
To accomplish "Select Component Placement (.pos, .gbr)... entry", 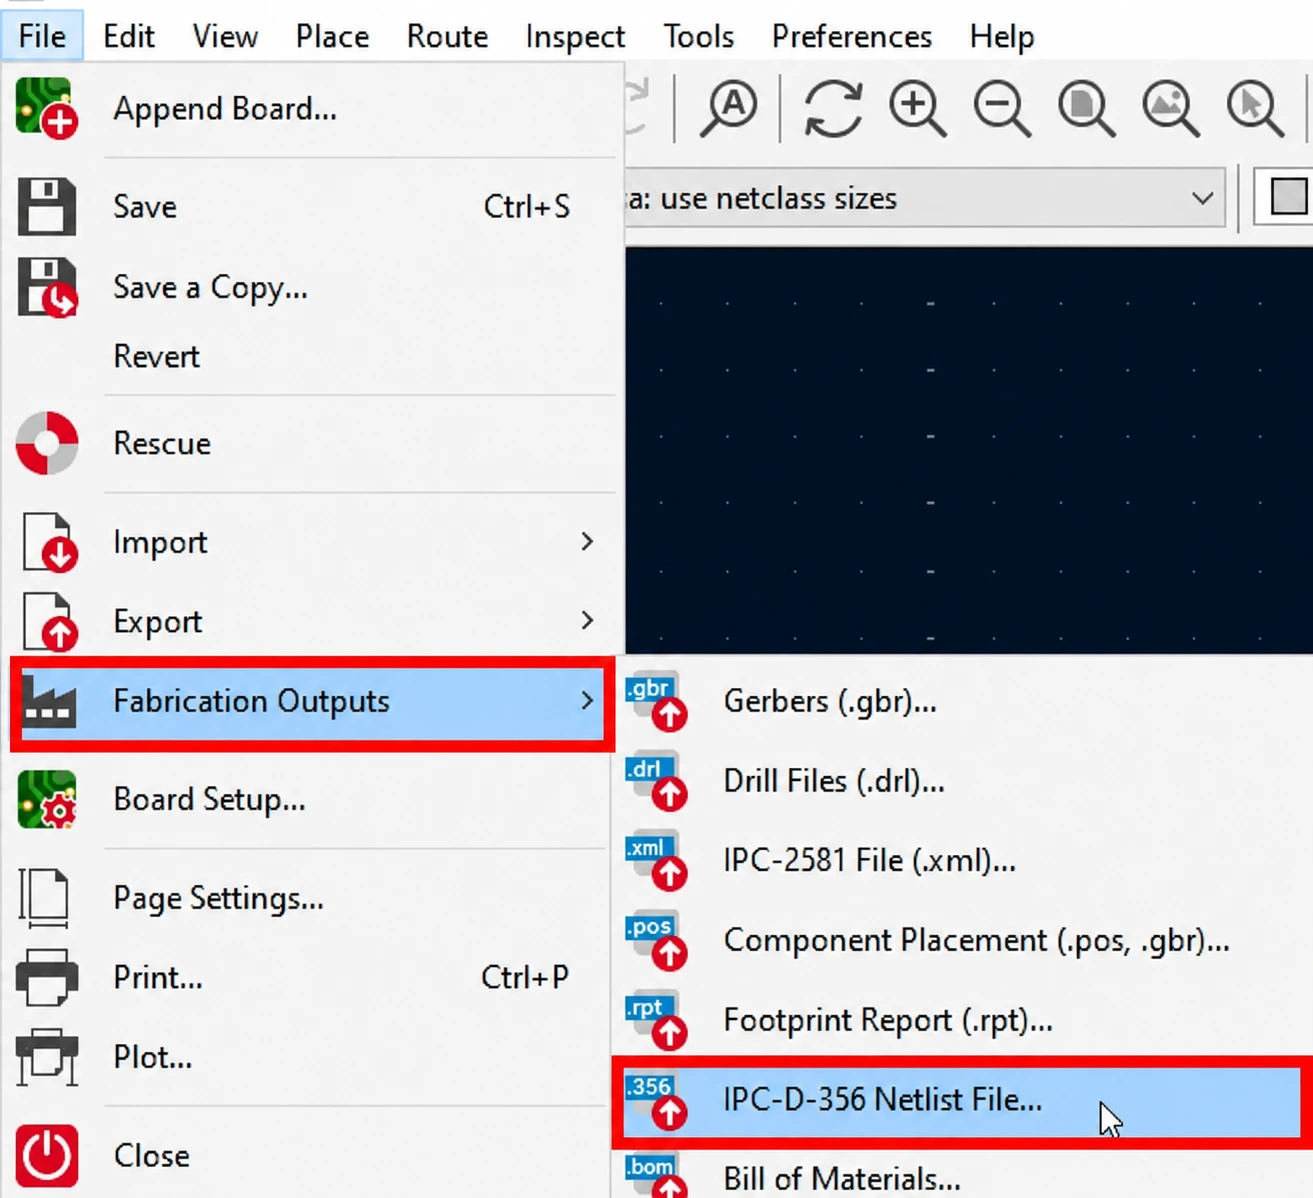I will pyautogui.click(x=976, y=941).
